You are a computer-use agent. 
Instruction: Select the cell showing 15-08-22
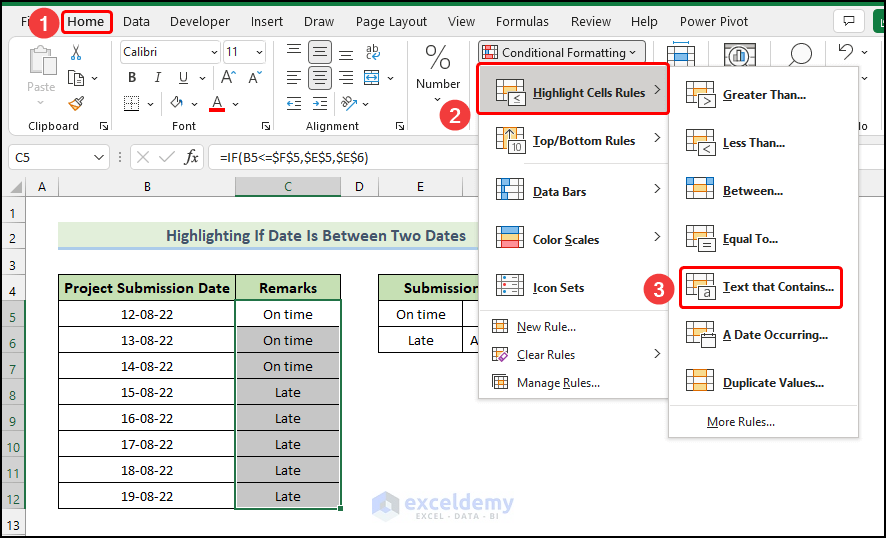click(147, 392)
